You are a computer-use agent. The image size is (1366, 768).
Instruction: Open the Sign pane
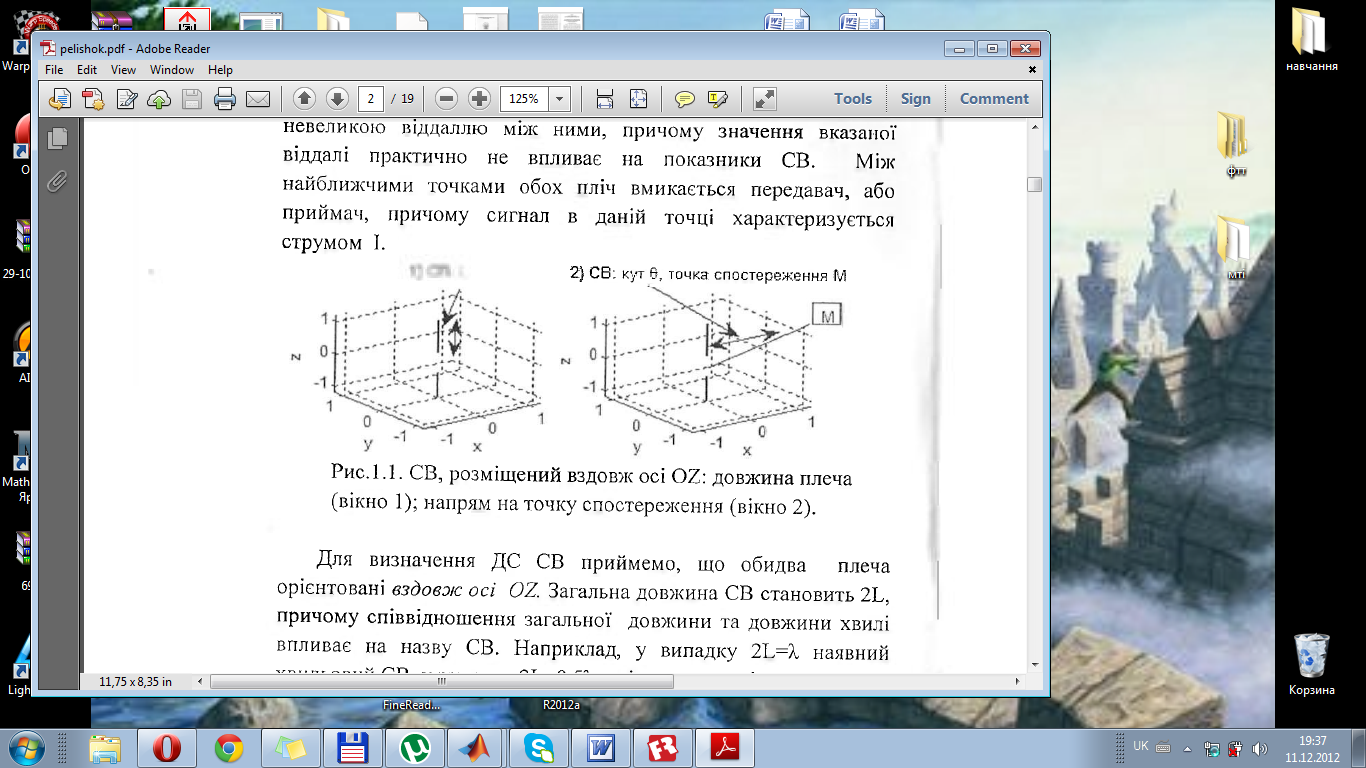(x=915, y=99)
